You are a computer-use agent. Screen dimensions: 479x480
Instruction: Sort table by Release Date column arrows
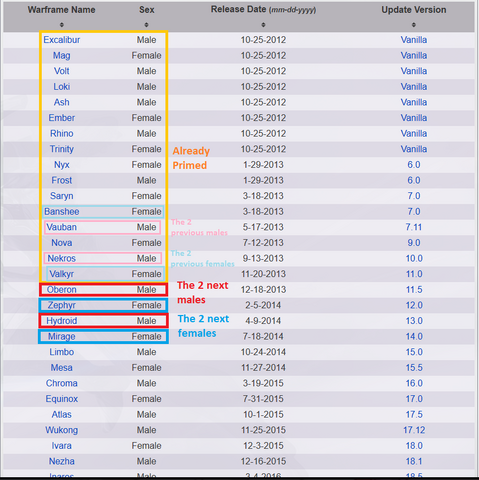(x=263, y=25)
